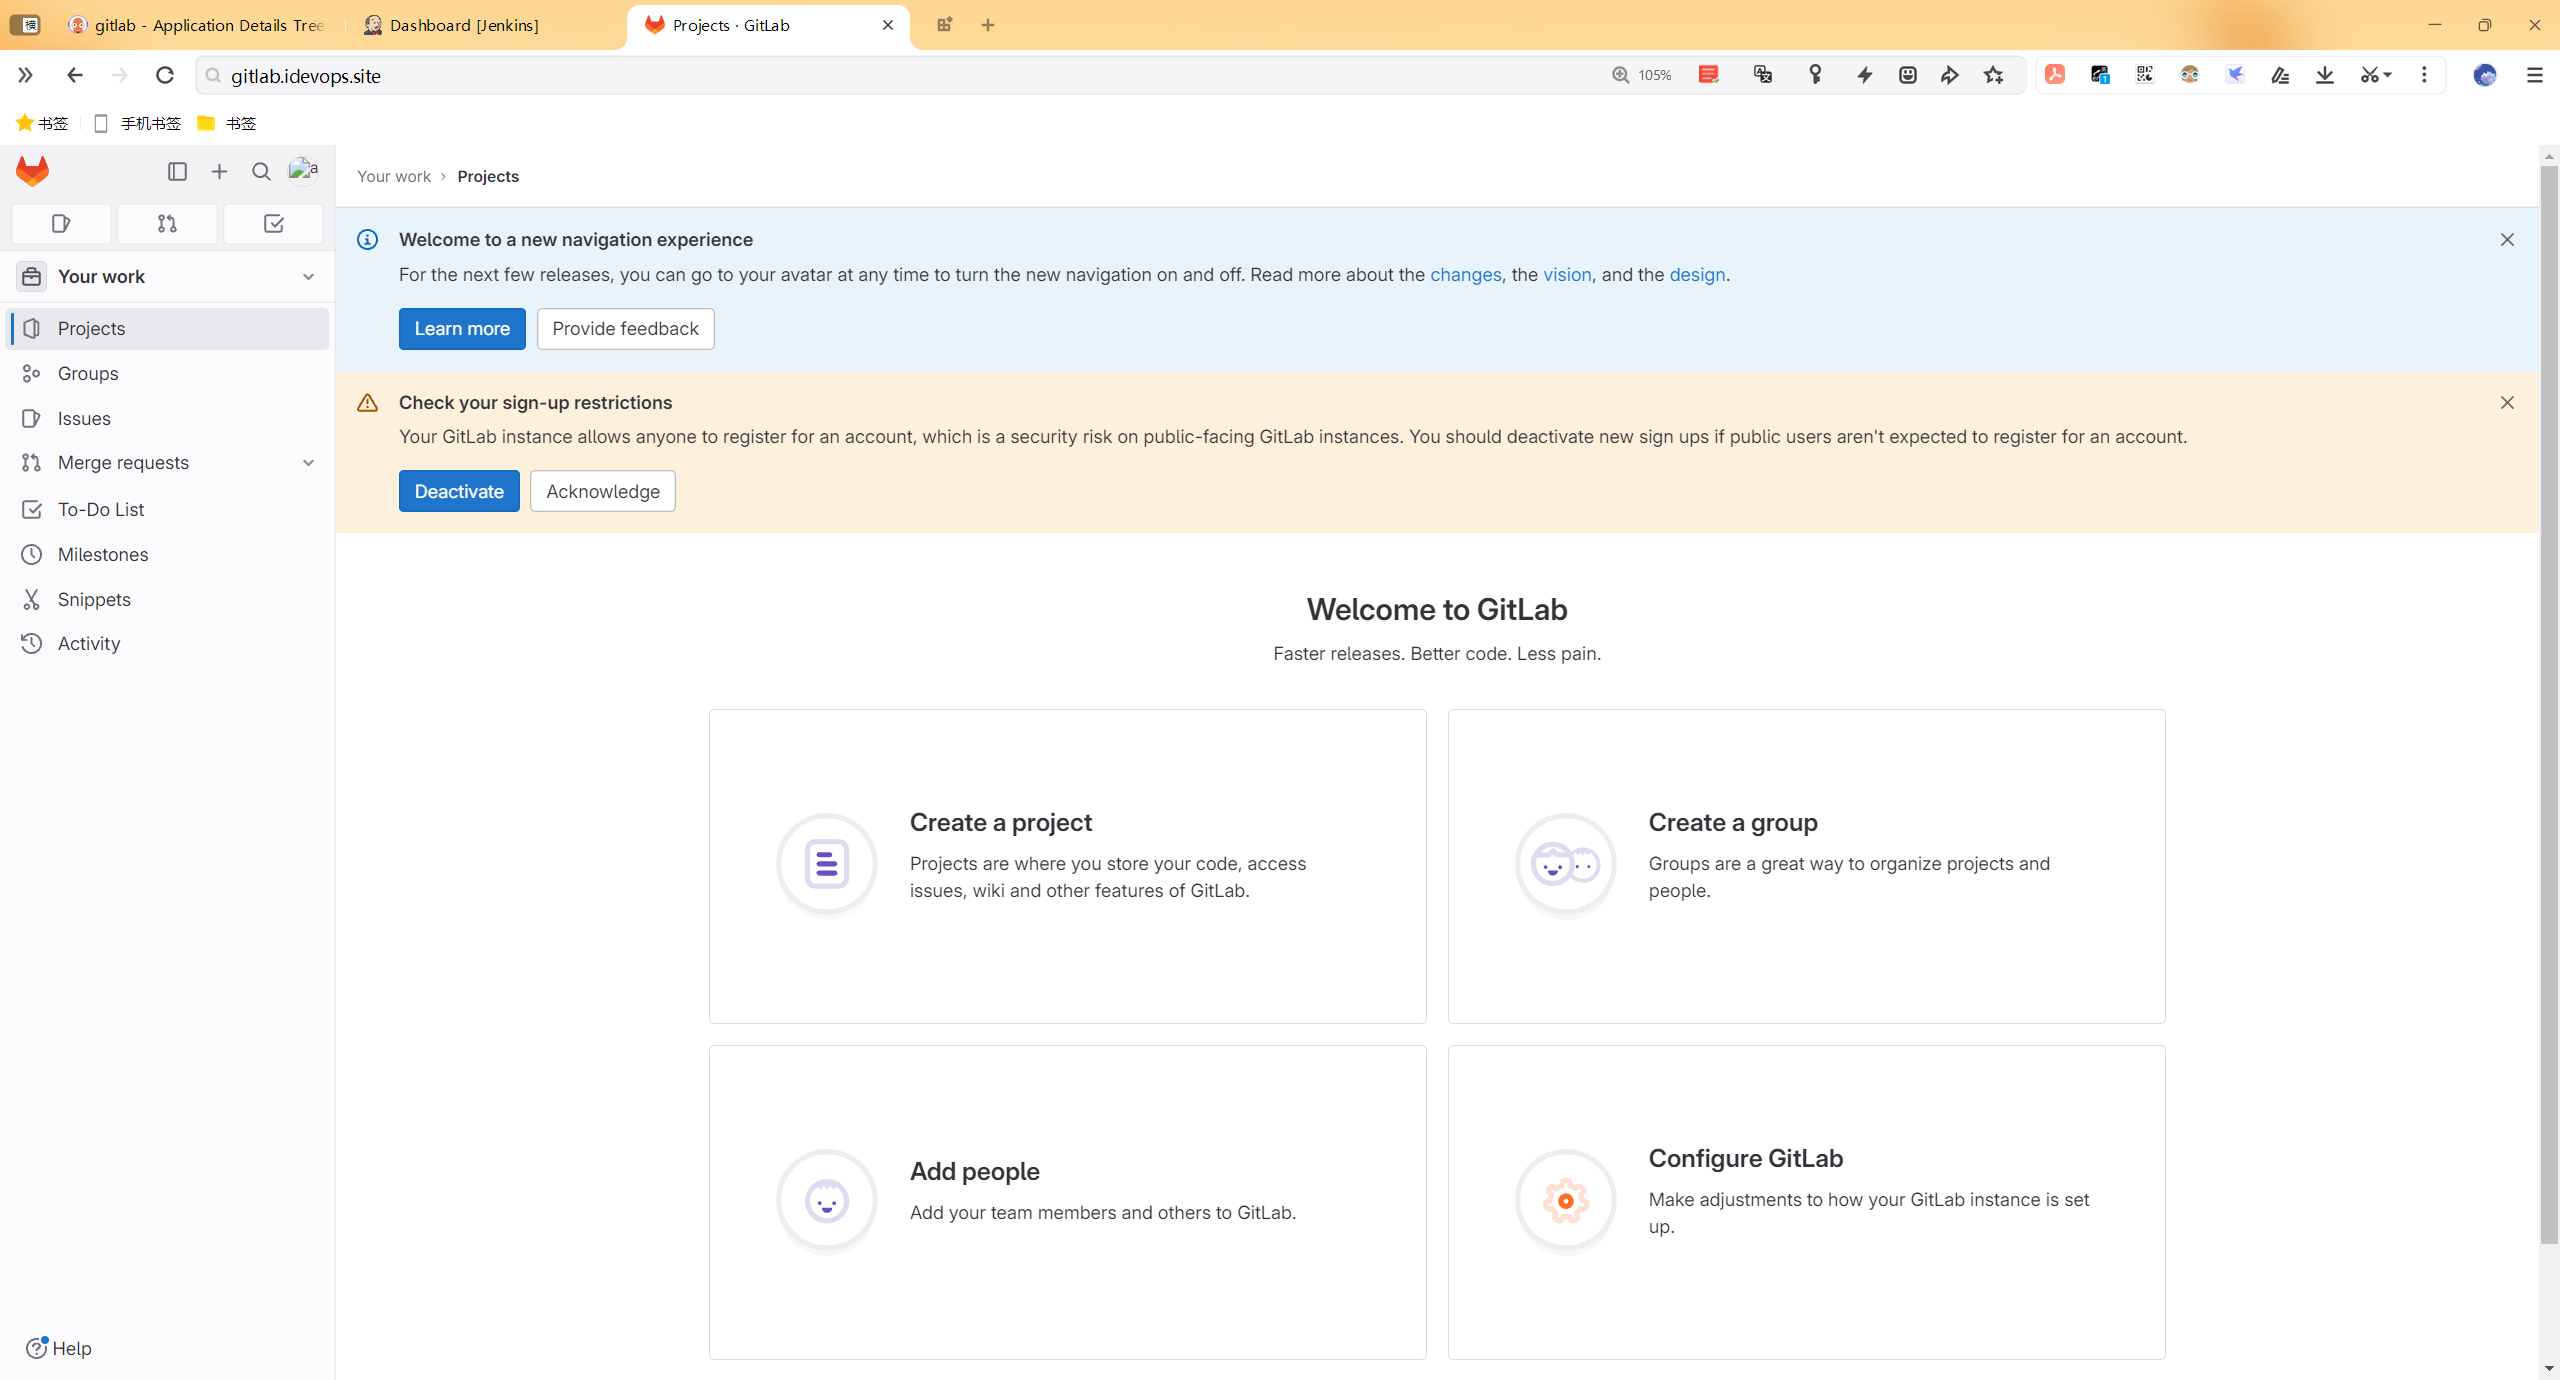Open merge requests shortcut icon
The width and height of the screenshot is (2560, 1380).
pyautogui.click(x=167, y=224)
